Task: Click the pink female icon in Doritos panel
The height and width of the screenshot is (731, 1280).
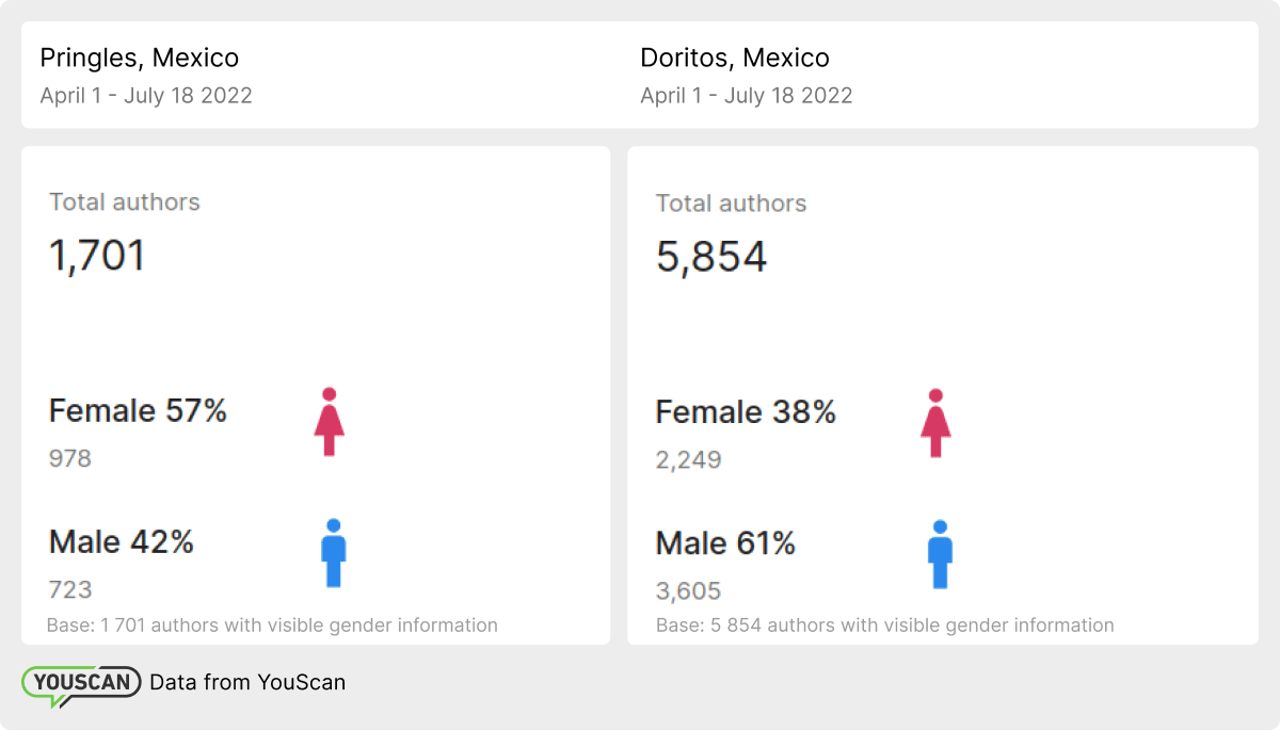Action: pyautogui.click(x=936, y=423)
